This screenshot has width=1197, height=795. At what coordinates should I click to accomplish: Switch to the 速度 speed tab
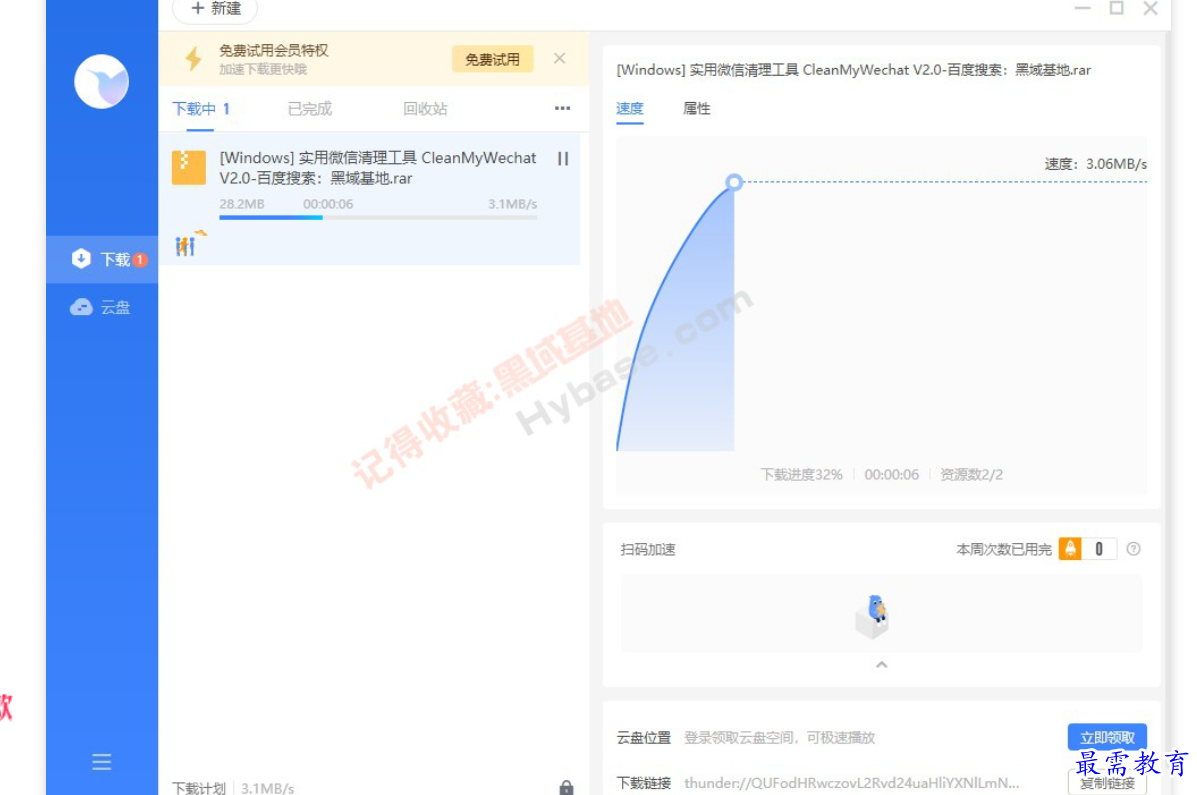(630, 108)
